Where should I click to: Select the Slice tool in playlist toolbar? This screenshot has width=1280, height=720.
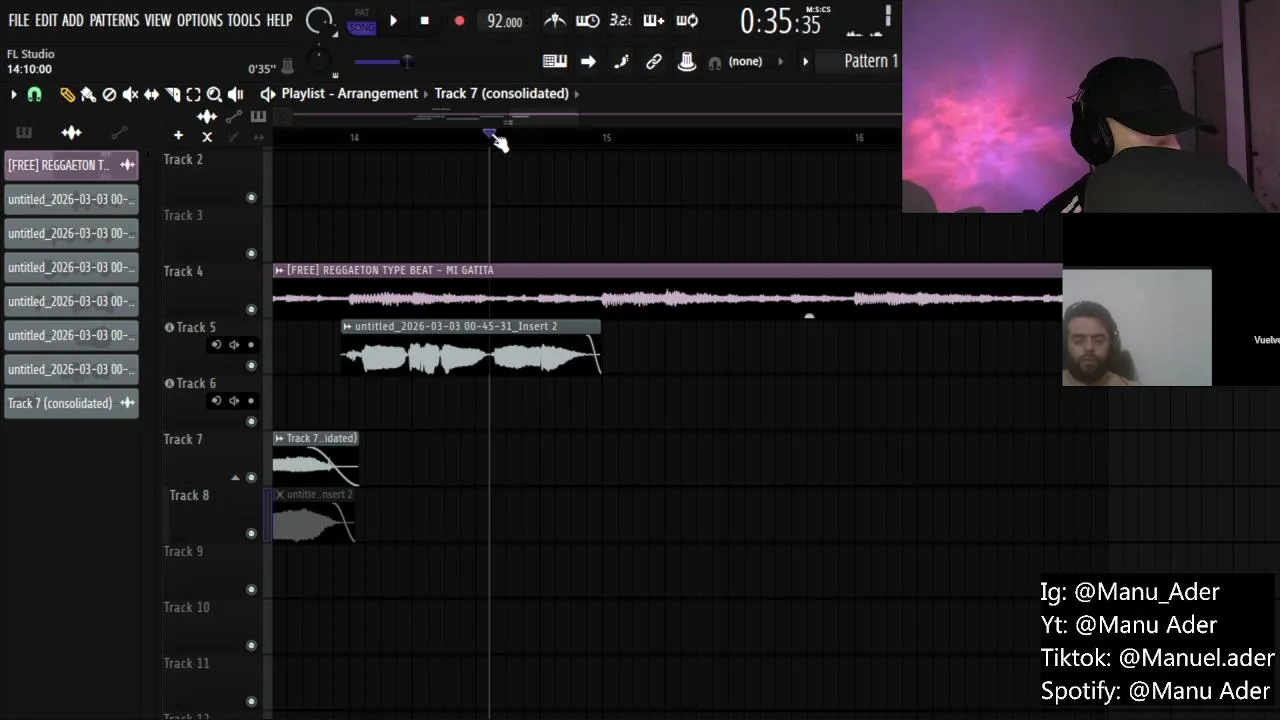click(172, 94)
